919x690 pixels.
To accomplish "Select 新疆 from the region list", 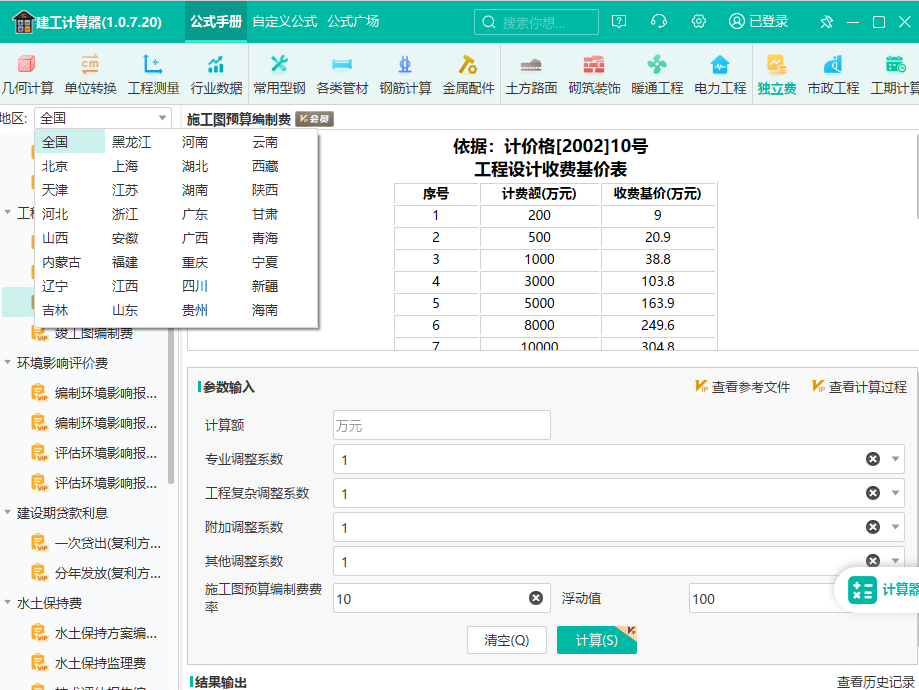I will click(x=265, y=286).
